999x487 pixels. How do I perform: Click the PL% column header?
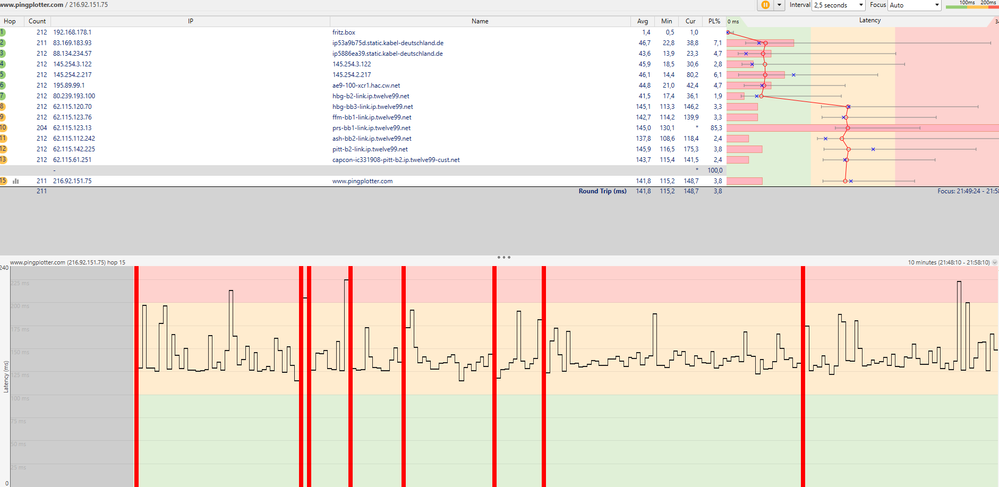click(714, 21)
